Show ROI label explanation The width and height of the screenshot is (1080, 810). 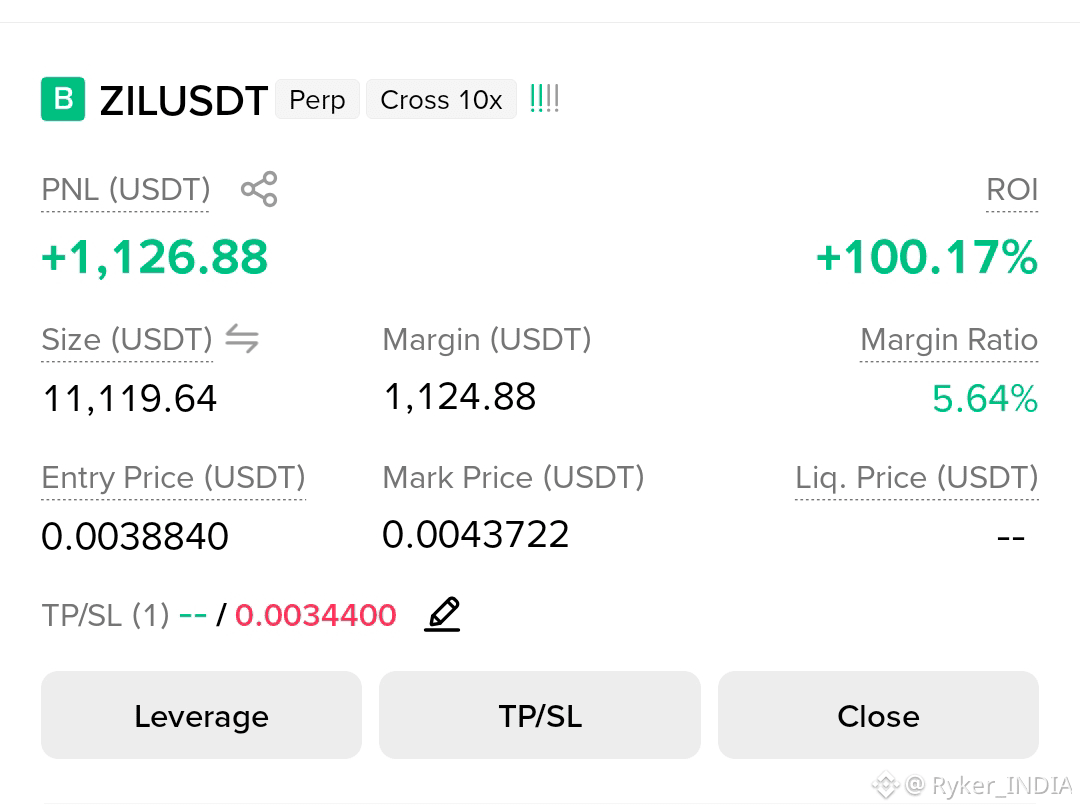(x=1012, y=190)
